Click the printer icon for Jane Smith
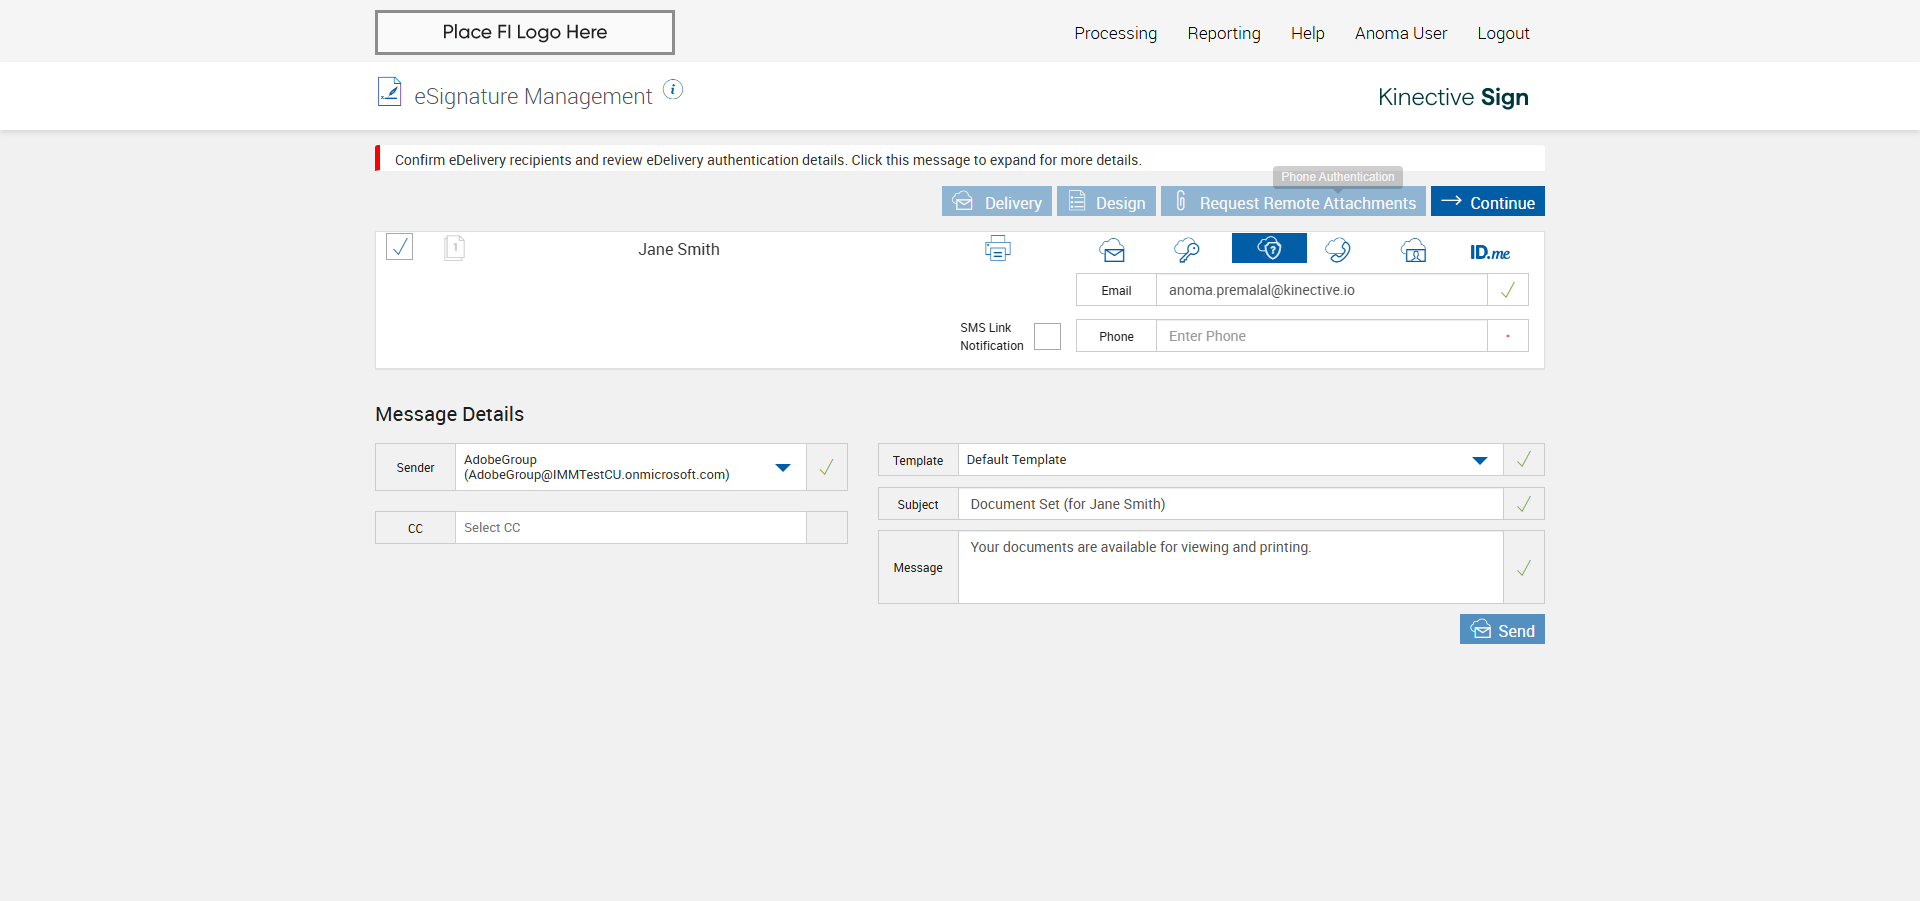1920x901 pixels. click(x=997, y=249)
